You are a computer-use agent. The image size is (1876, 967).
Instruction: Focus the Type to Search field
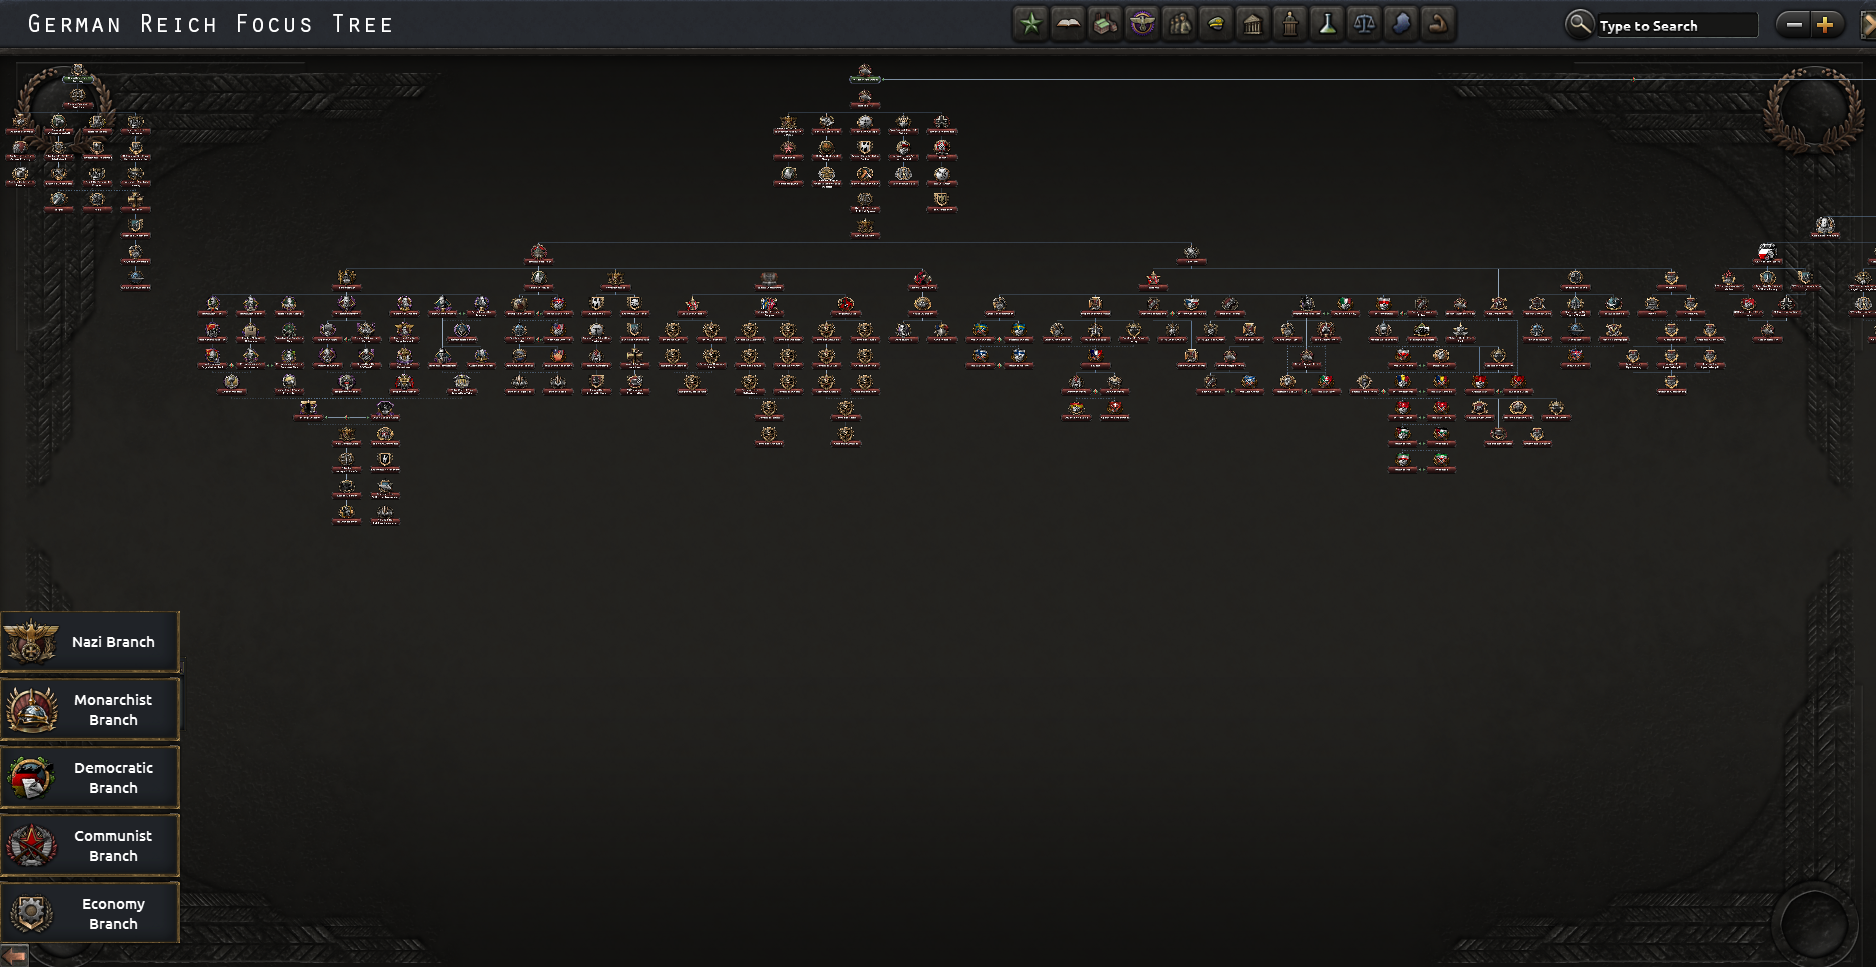click(x=1676, y=26)
